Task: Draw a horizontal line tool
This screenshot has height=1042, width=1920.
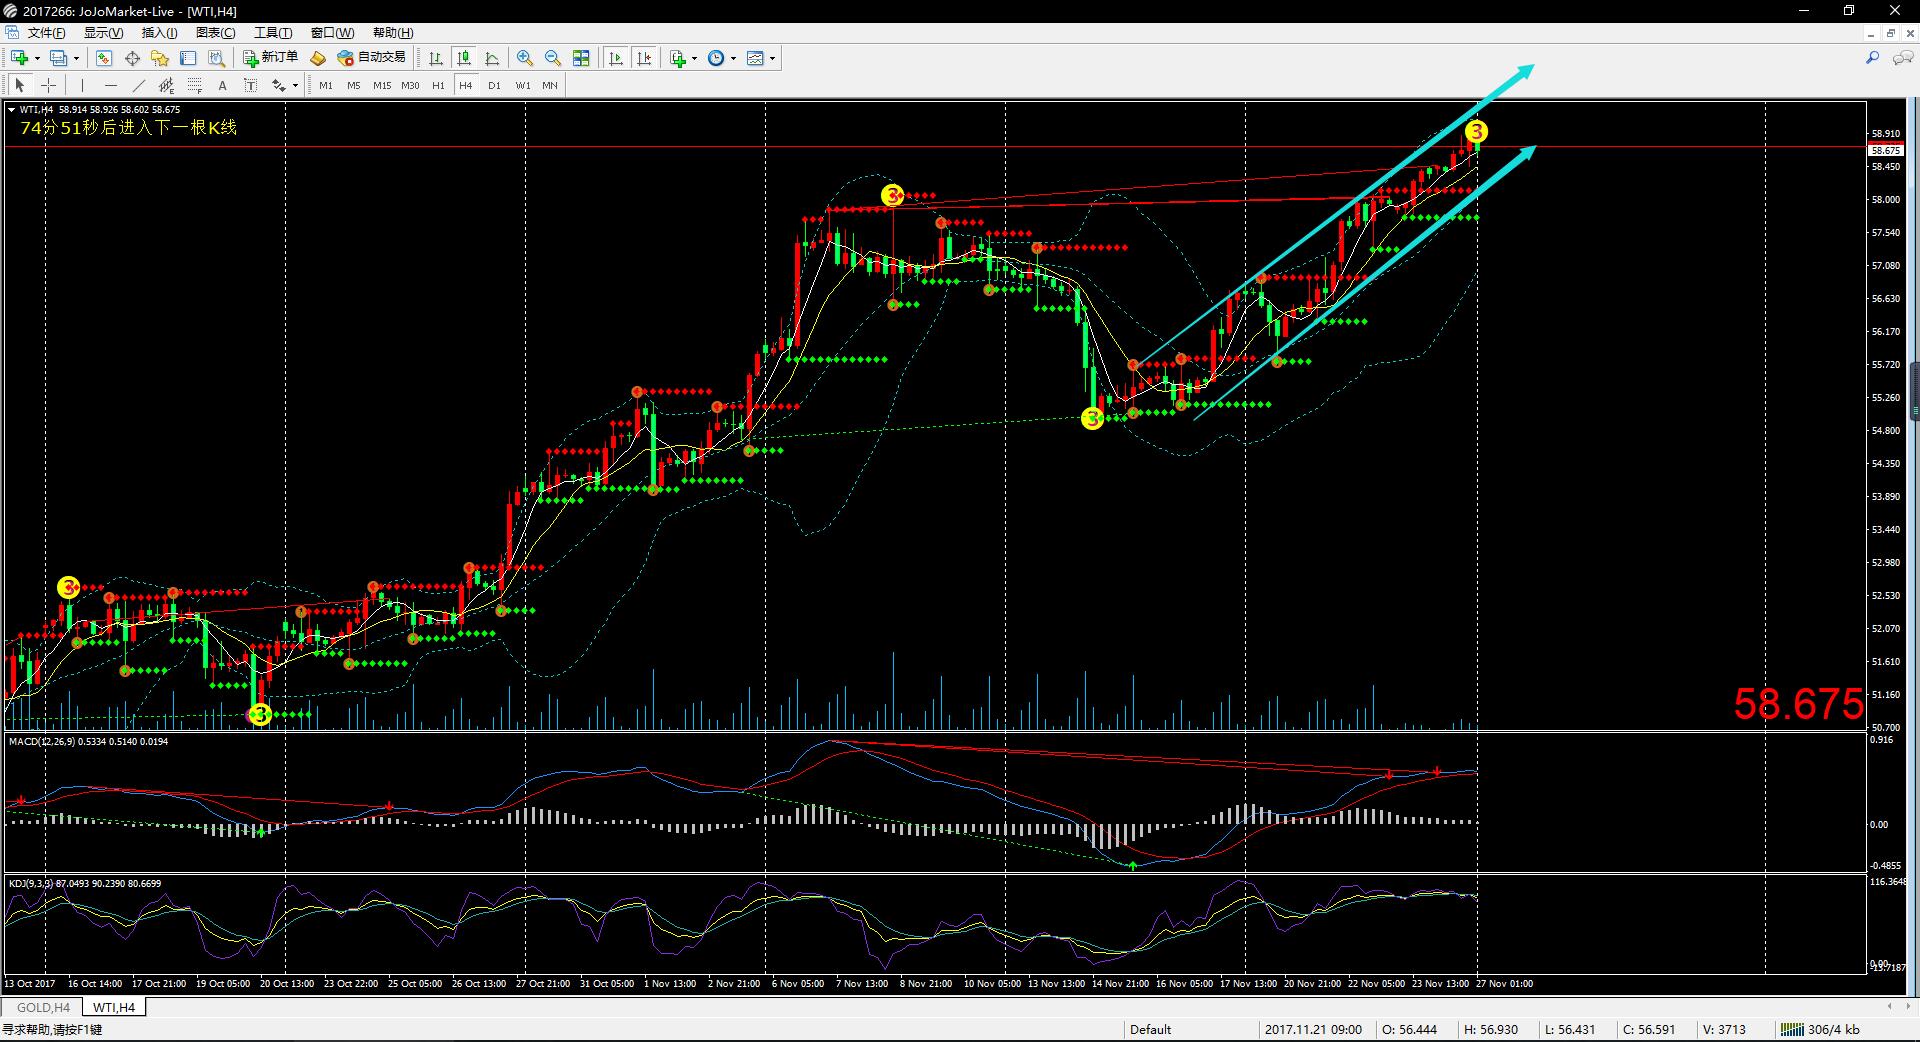Action: [x=110, y=86]
